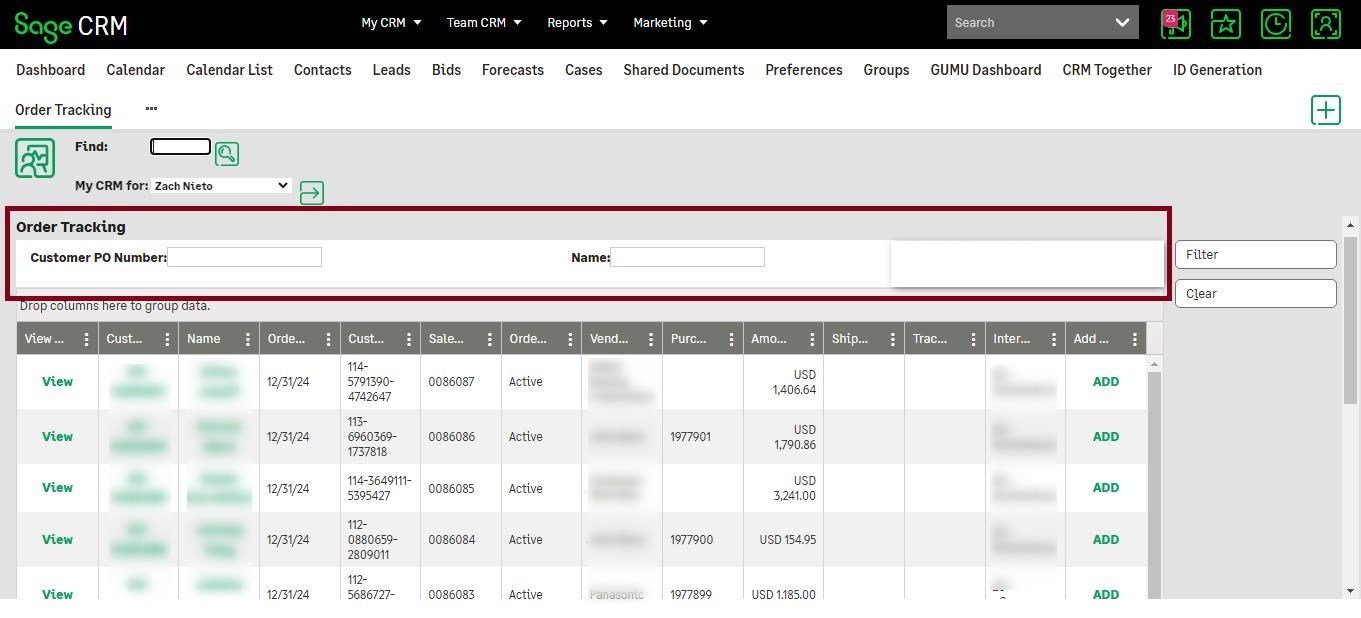Open column menu for Name column
This screenshot has width=1361, height=618.
click(247, 340)
